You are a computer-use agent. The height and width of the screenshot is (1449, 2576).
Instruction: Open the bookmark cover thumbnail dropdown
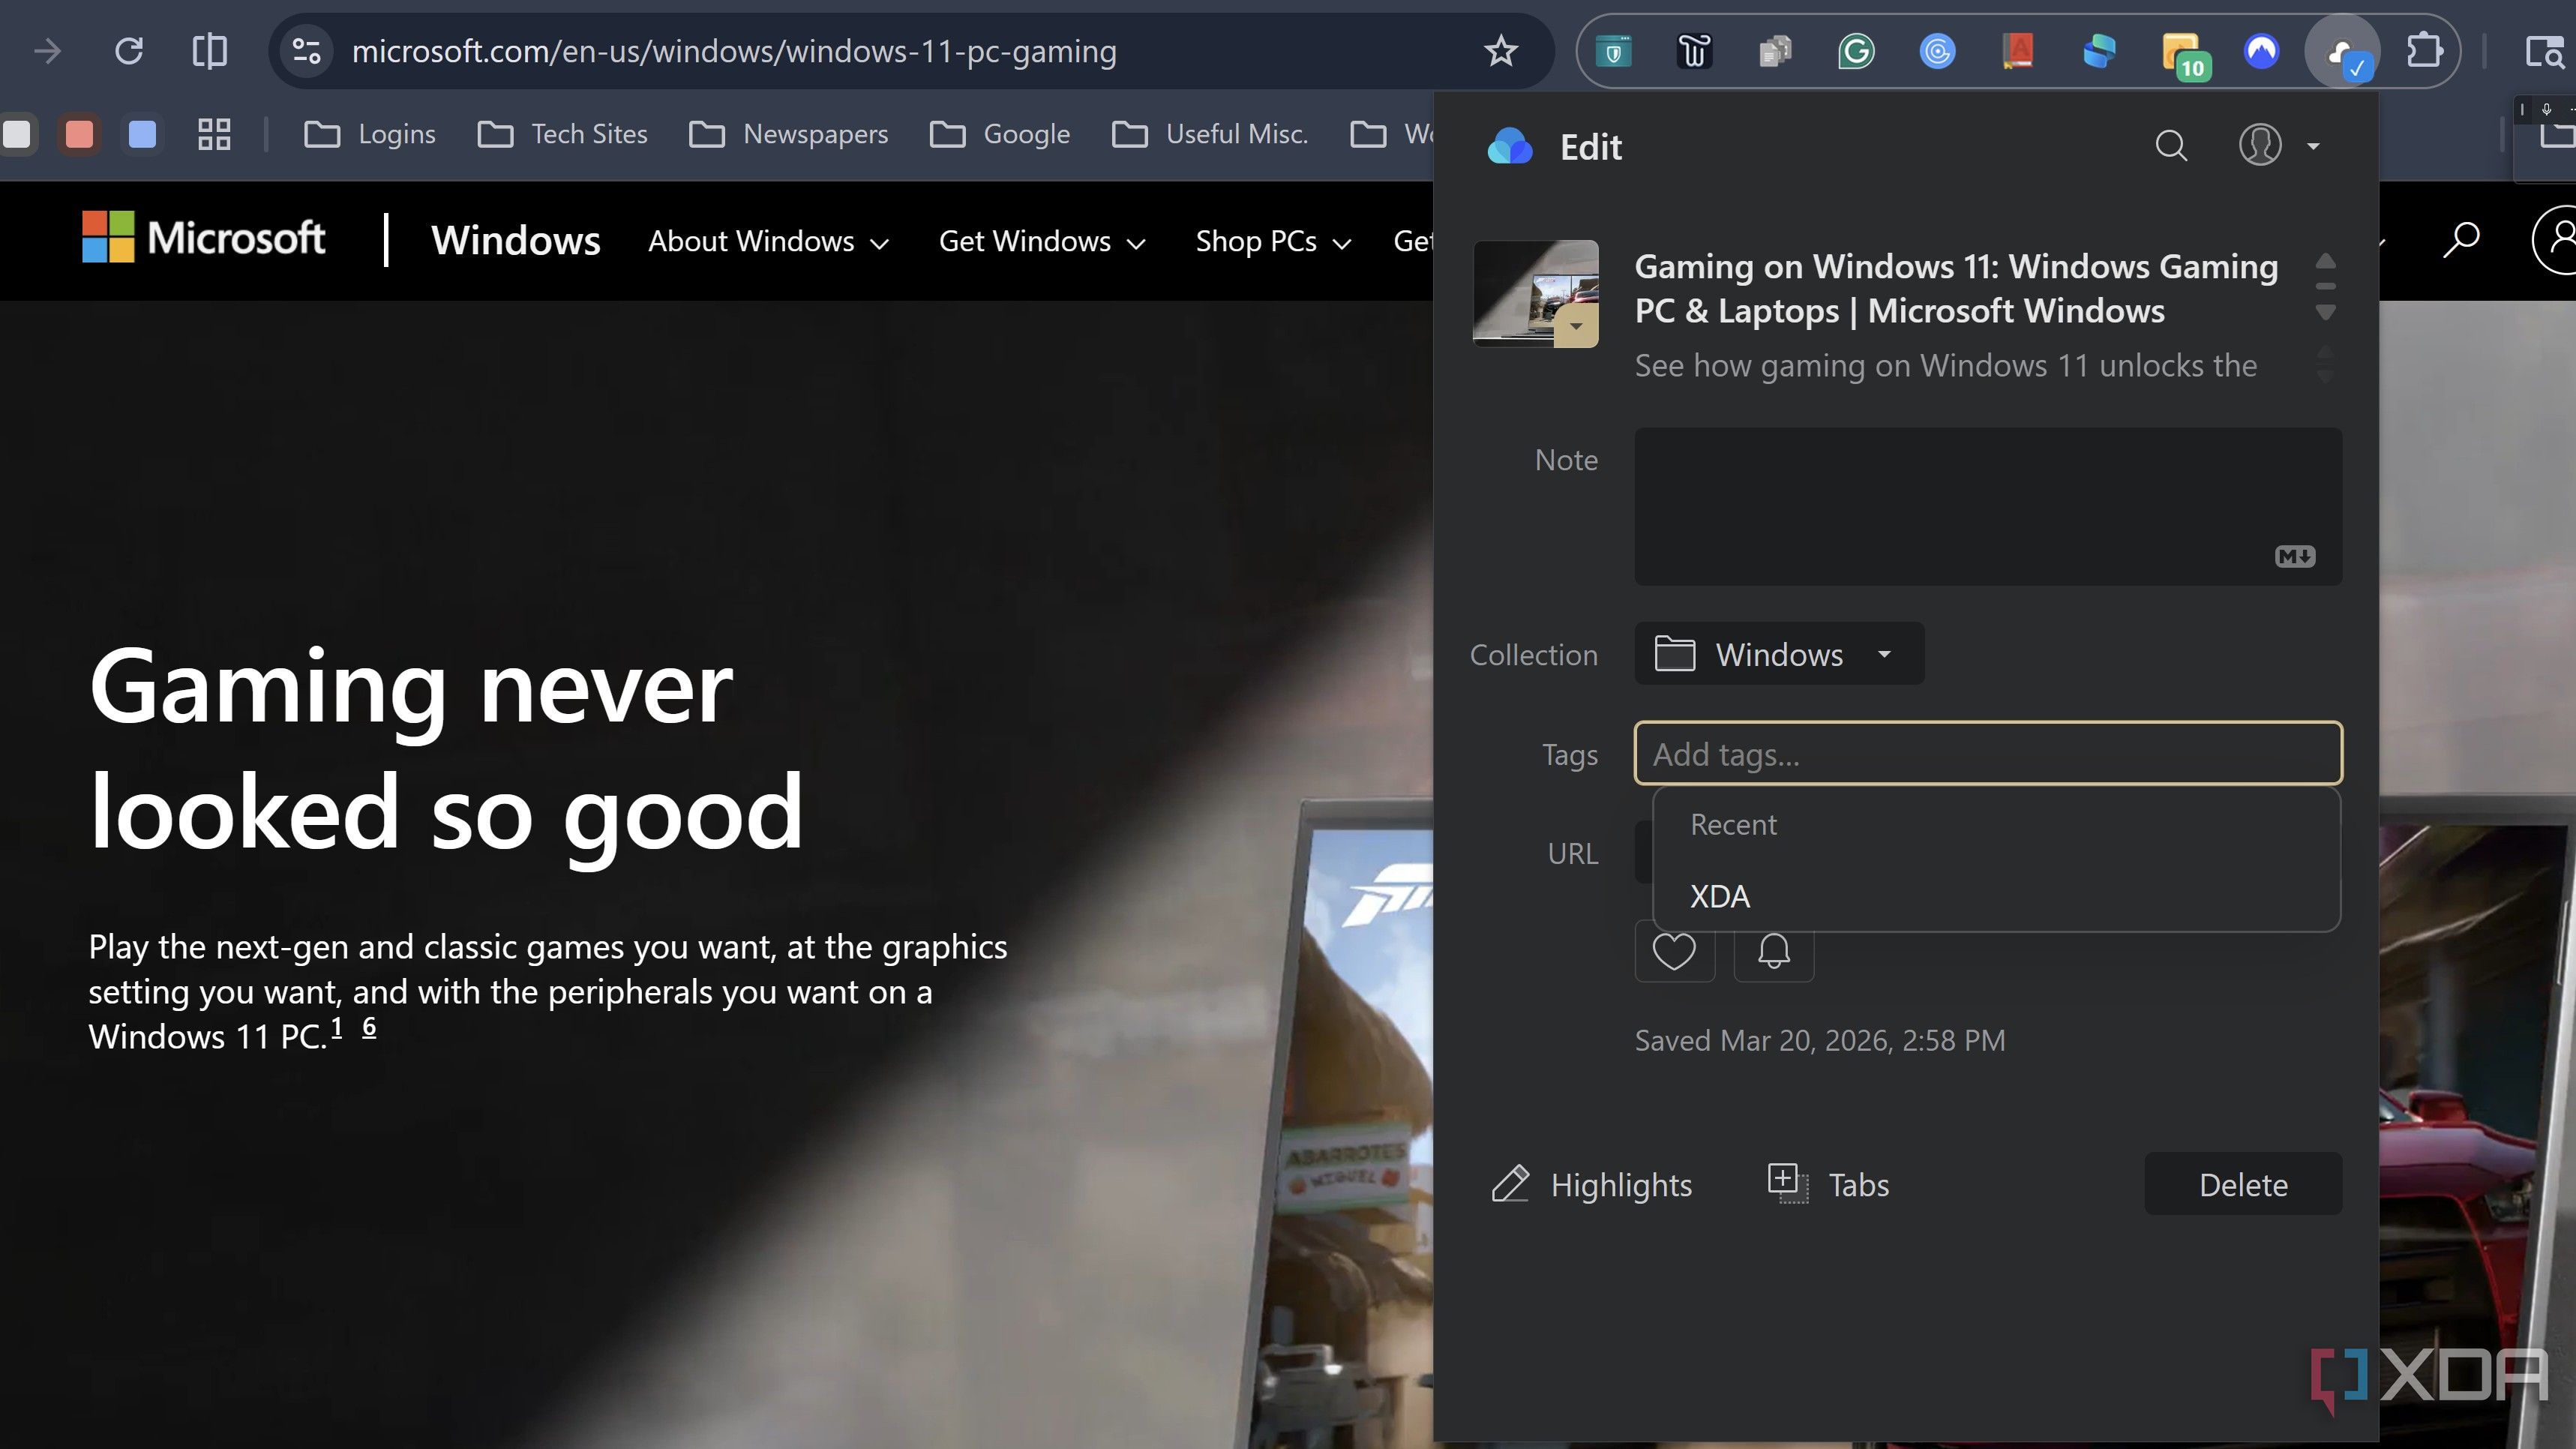click(1576, 326)
